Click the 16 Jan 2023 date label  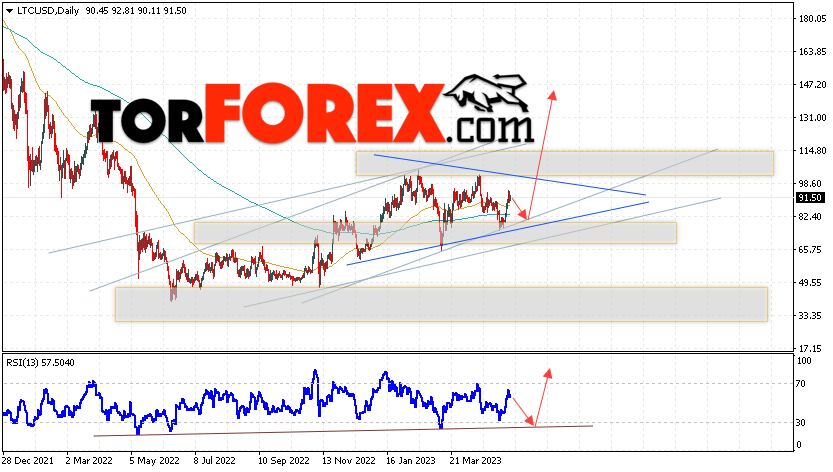(411, 460)
